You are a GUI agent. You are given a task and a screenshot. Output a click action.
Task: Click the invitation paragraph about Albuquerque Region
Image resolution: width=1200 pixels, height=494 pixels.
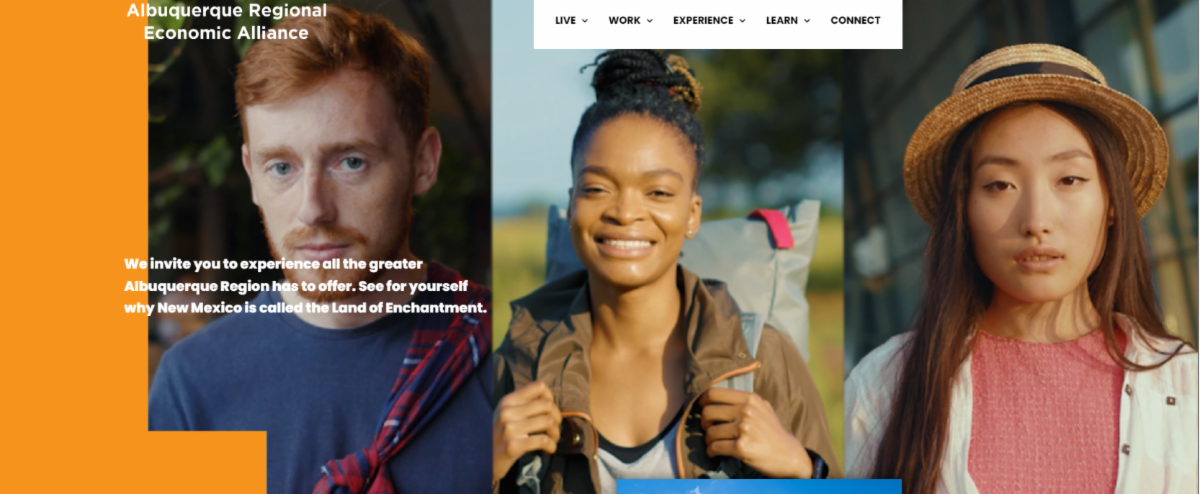coord(306,286)
